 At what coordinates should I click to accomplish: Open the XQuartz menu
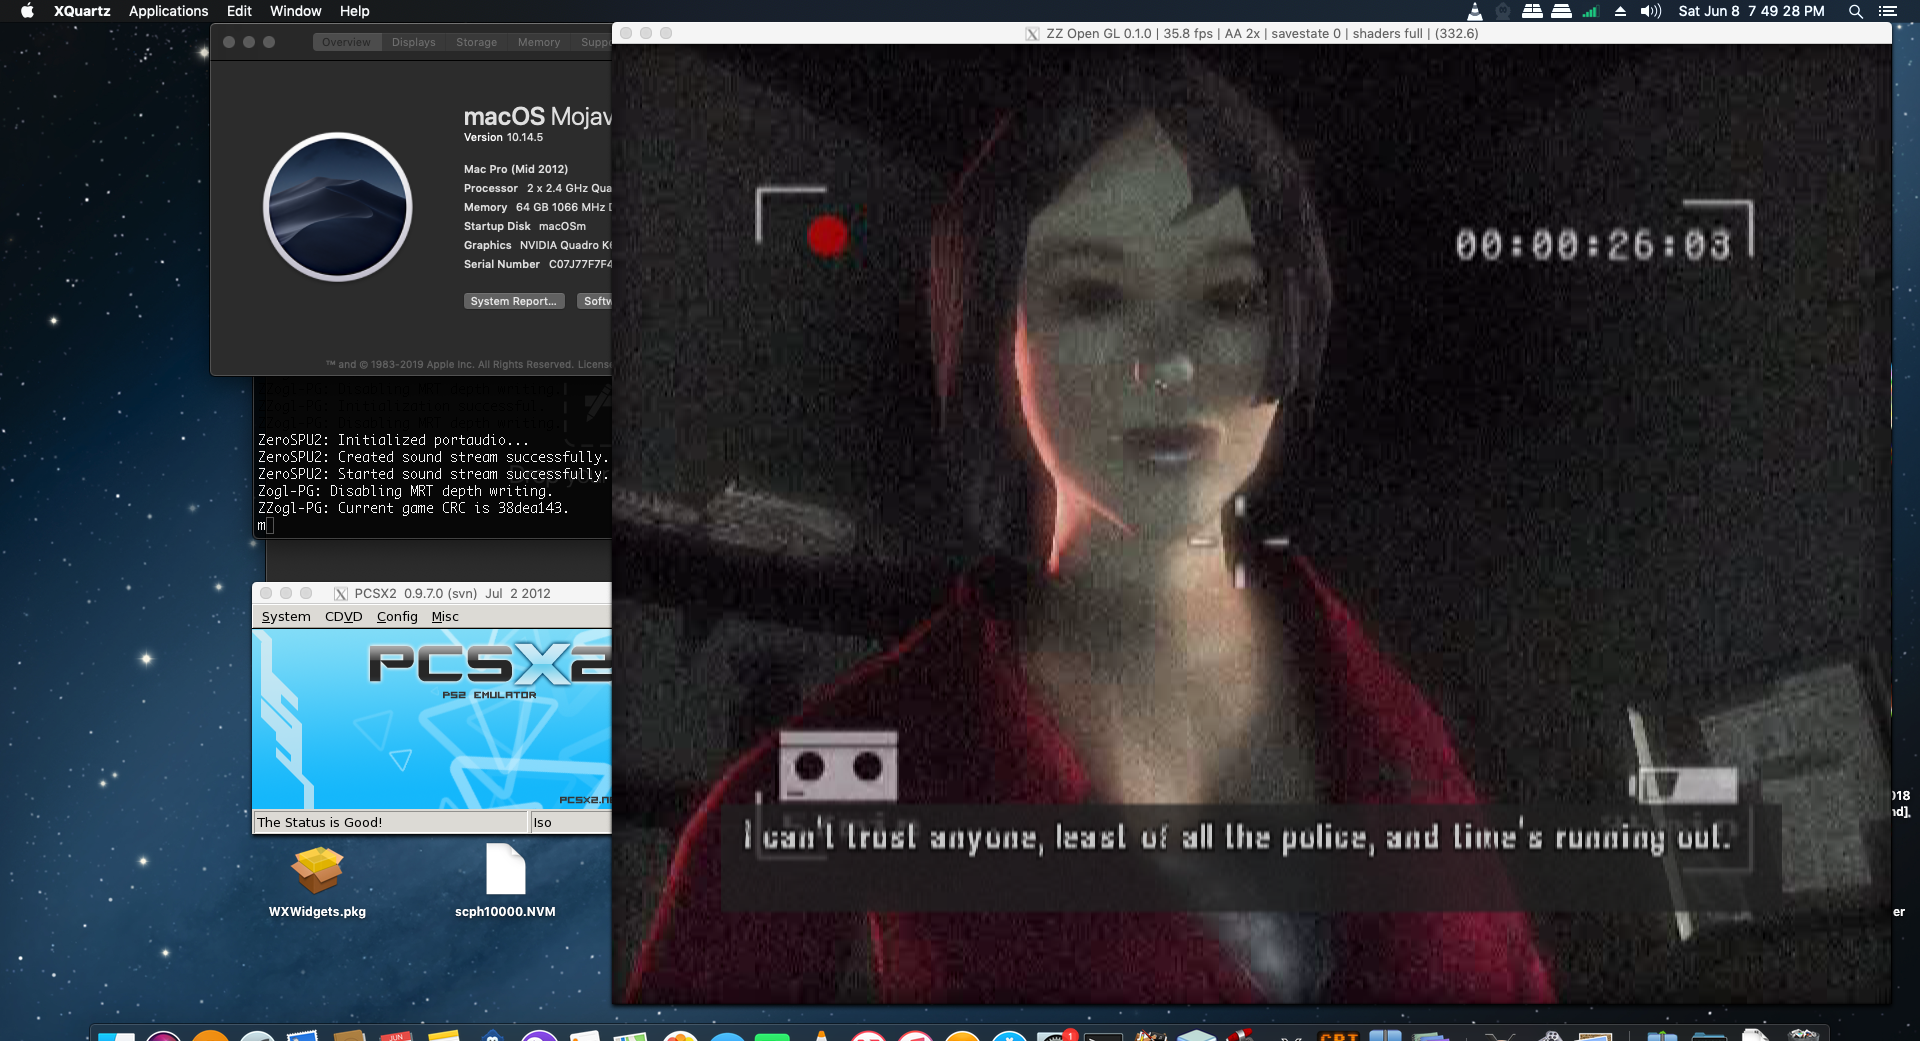(82, 11)
